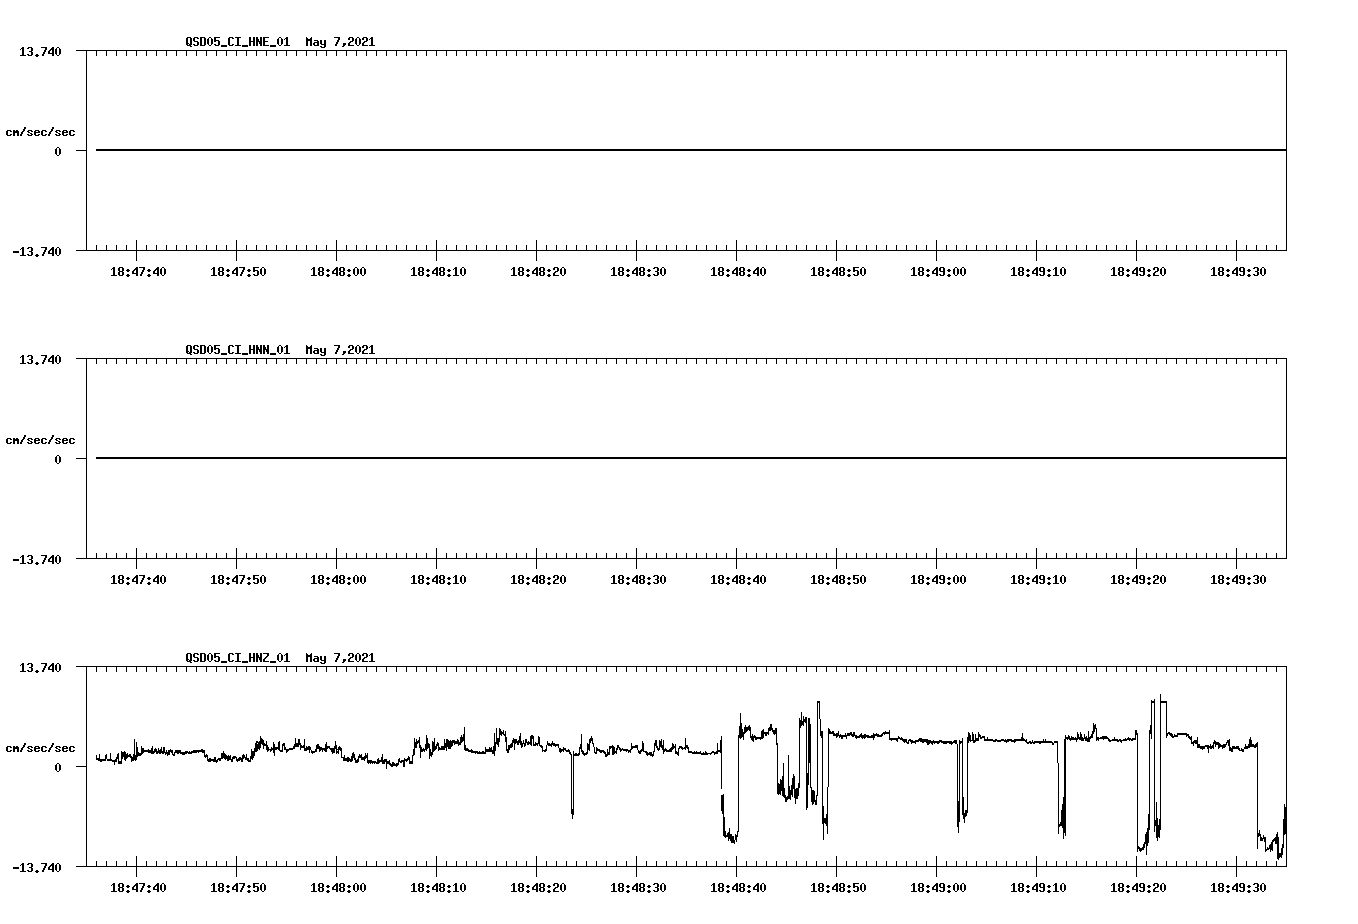Select the QSD05_CI_HNZ_01 channel label

tap(235, 659)
